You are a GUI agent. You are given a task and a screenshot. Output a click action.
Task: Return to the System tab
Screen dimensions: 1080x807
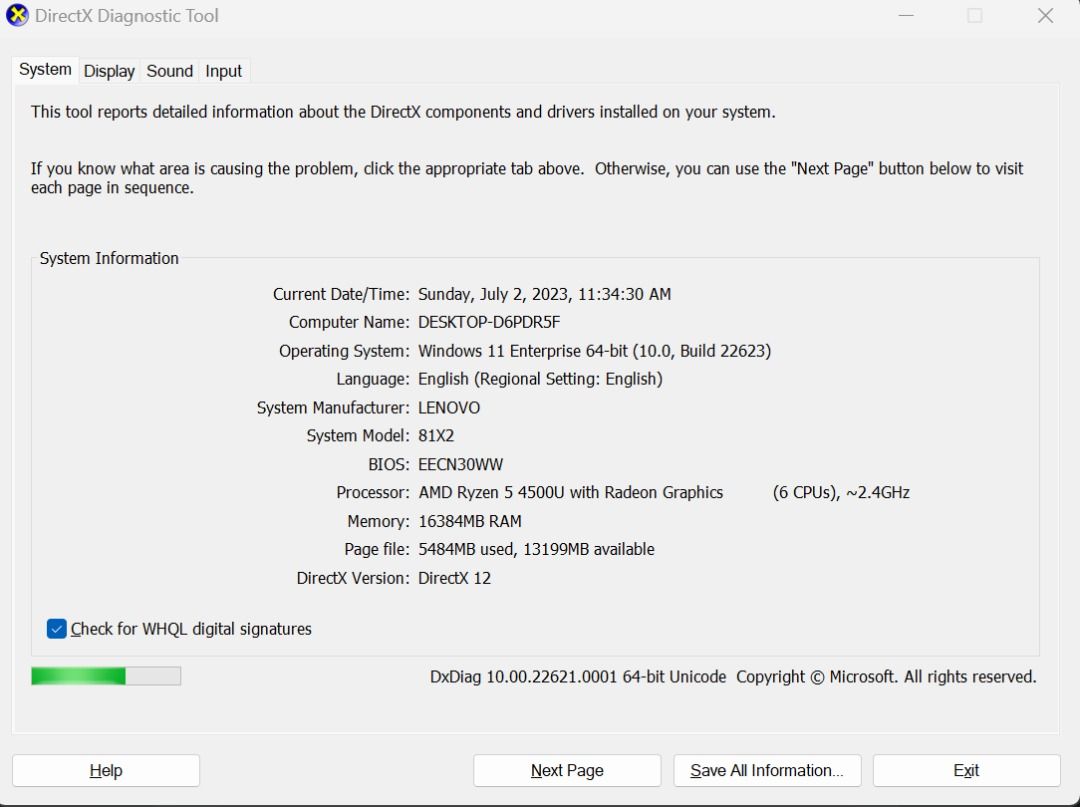(44, 70)
